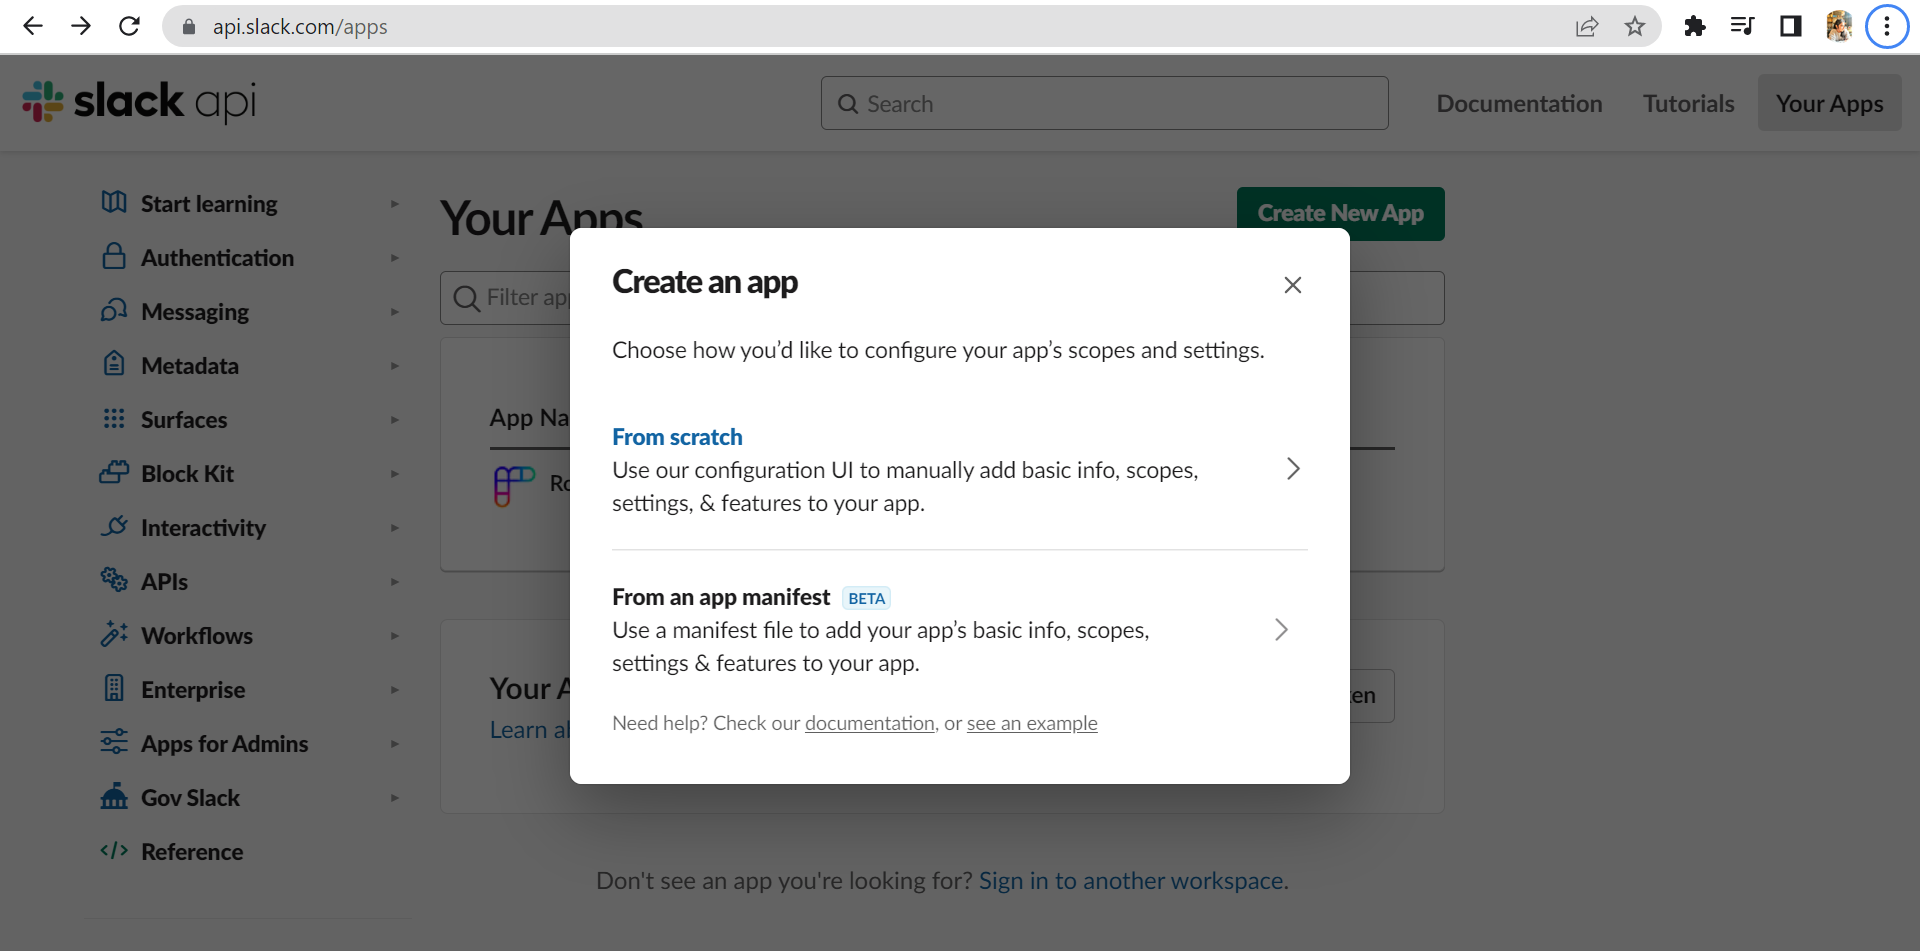Click the Start learning book icon
This screenshot has width=1920, height=951.
tap(114, 203)
